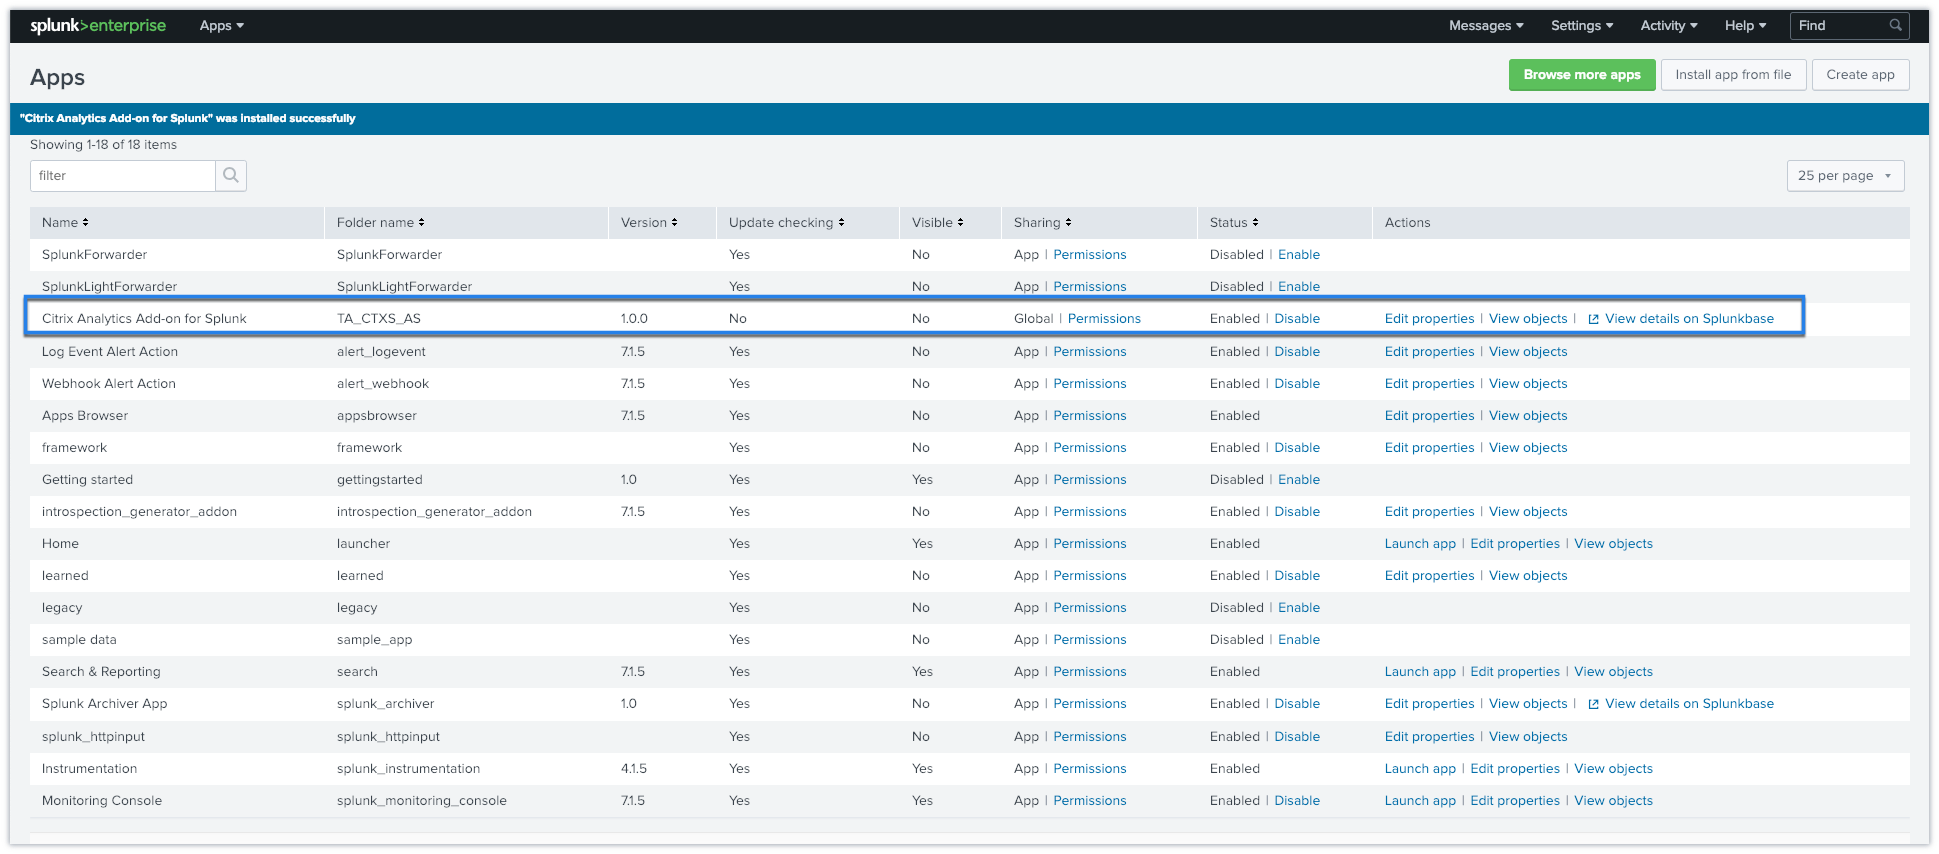This screenshot has width=1939, height=854.
Task: Click the Showing 1-18 of 18 items text
Action: click(103, 145)
